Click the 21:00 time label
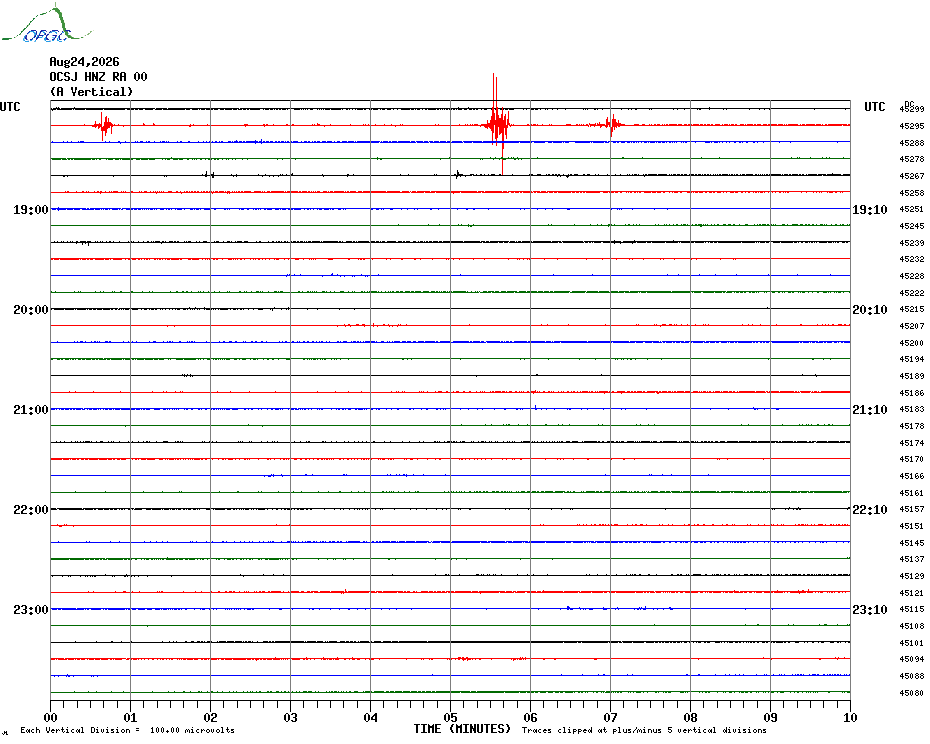Screen dimensions: 930x744 (x=31, y=409)
